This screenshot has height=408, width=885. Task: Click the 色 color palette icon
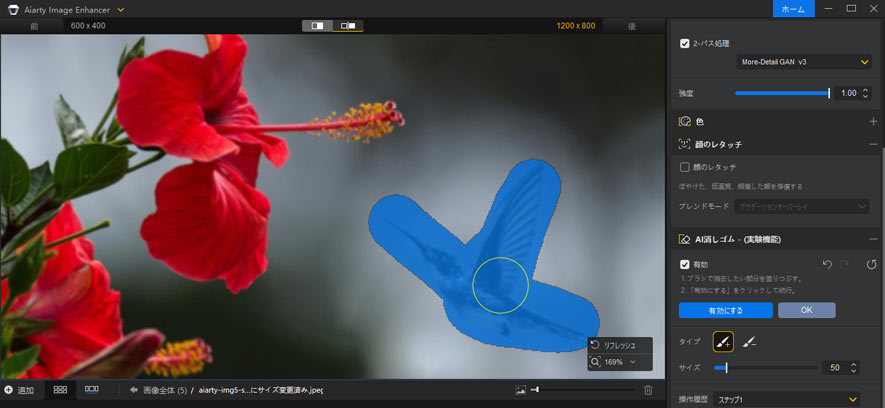(685, 121)
